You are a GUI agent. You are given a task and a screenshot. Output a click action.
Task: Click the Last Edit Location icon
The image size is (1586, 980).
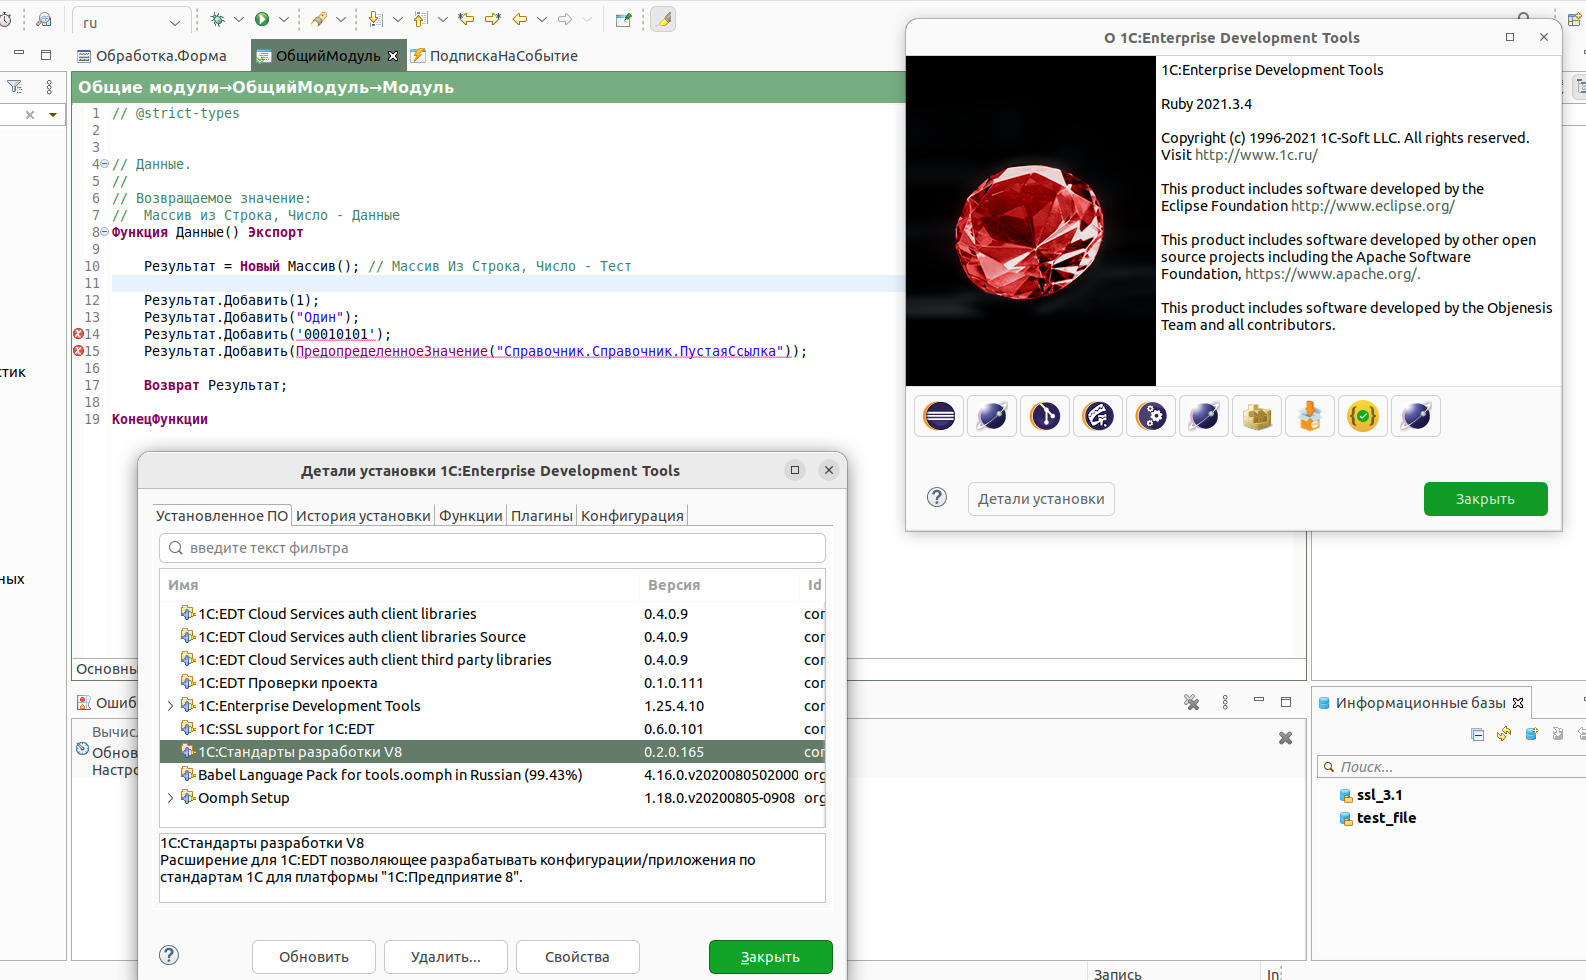coord(466,19)
